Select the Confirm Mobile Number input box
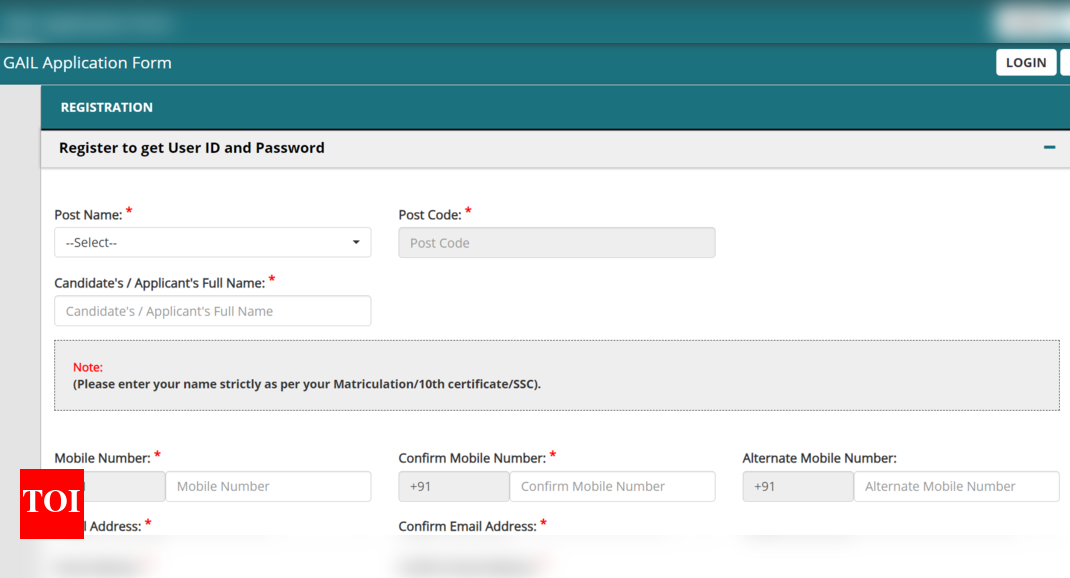Image resolution: width=1070 pixels, height=578 pixels. (x=612, y=486)
